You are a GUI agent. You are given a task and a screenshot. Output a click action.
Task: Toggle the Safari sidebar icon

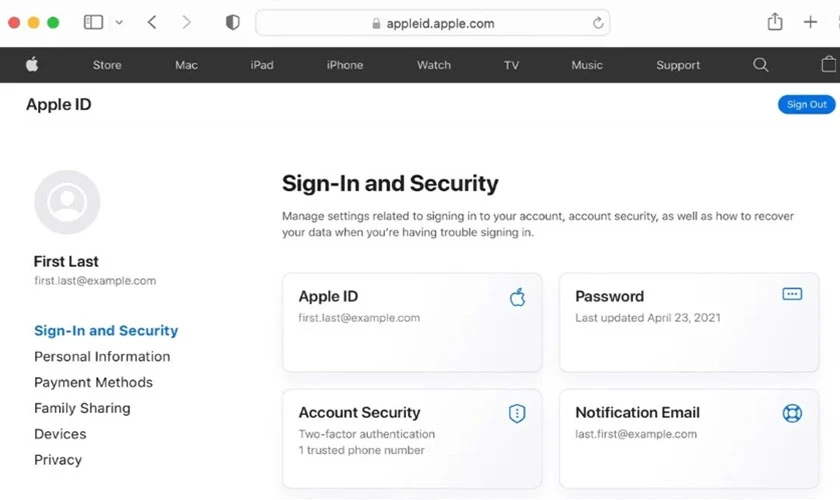pyautogui.click(x=93, y=23)
